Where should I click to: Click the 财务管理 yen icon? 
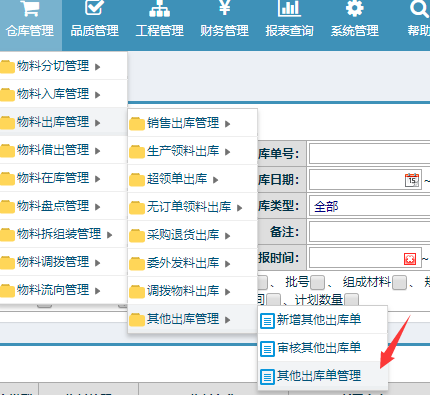click(x=224, y=7)
